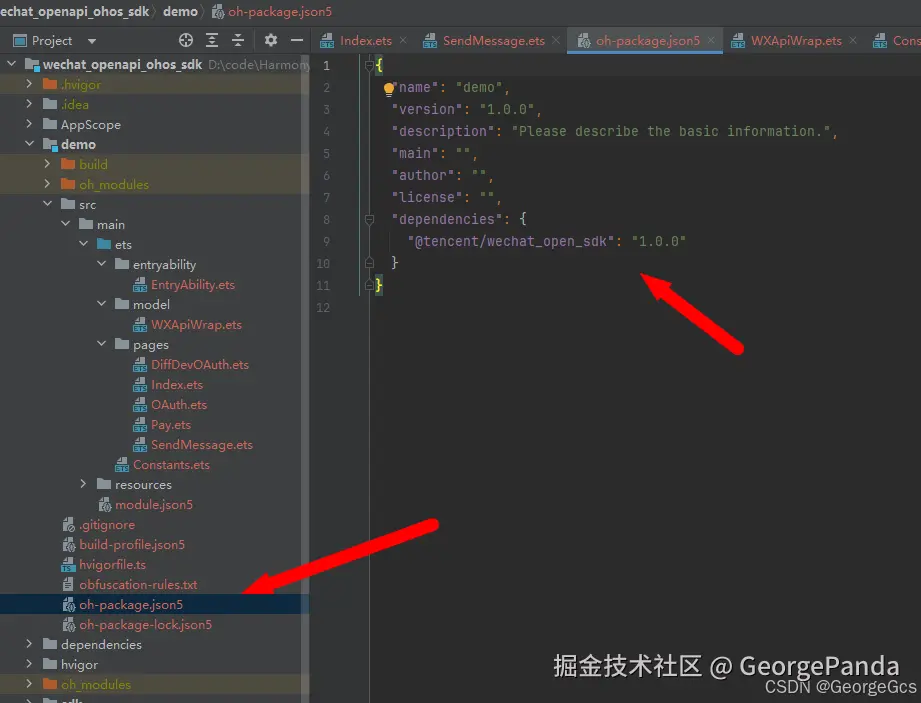
Task: Switch to the SendMessage.ets tab
Action: point(493,41)
